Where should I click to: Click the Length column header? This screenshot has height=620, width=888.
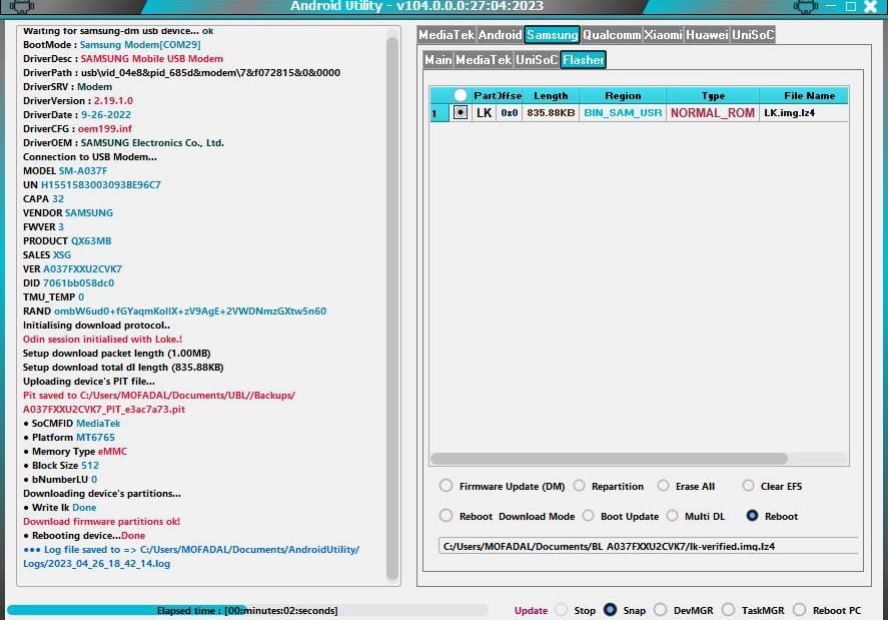pyautogui.click(x=550, y=96)
